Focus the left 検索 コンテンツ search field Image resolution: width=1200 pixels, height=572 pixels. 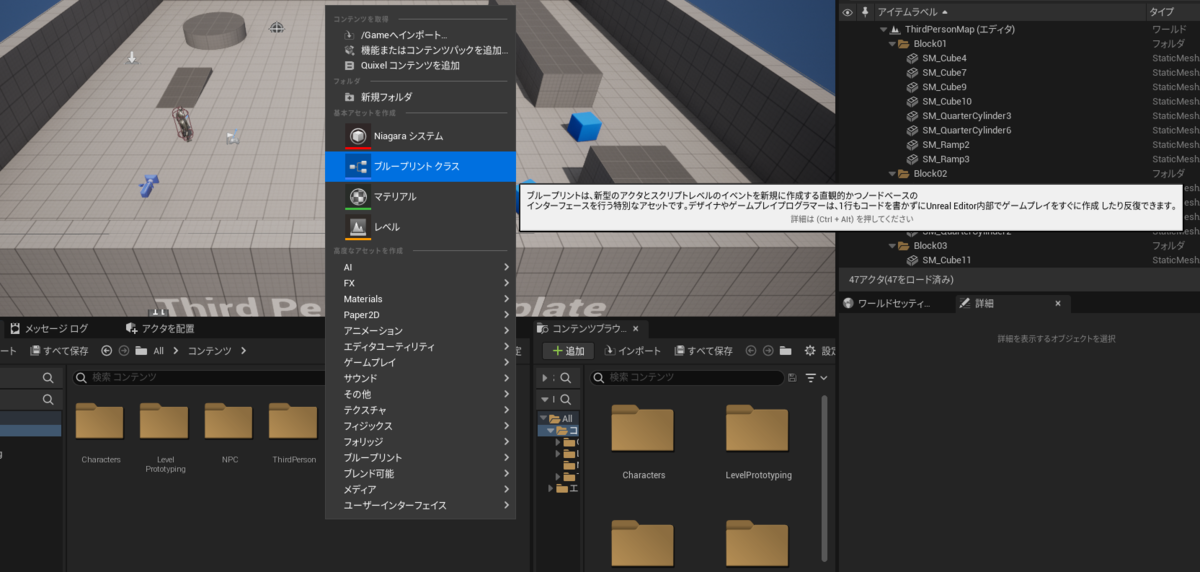(200, 378)
